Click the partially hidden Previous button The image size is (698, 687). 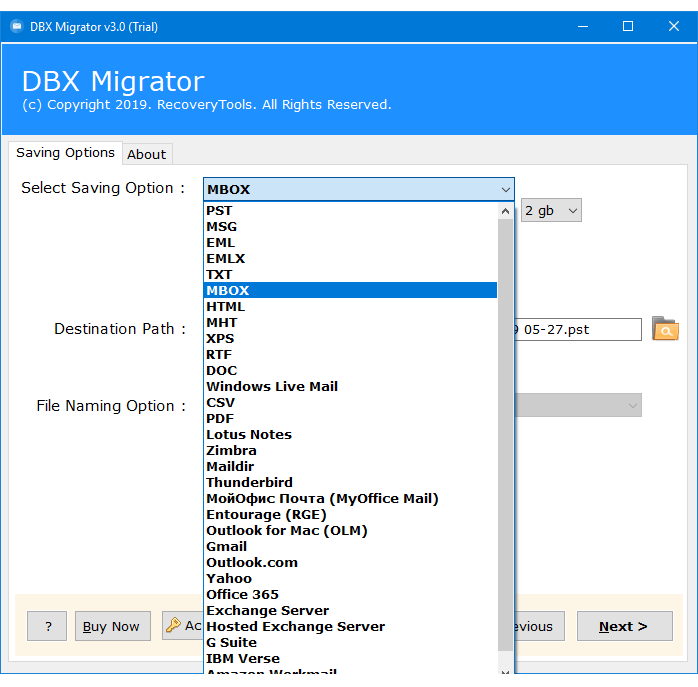[x=540, y=626]
